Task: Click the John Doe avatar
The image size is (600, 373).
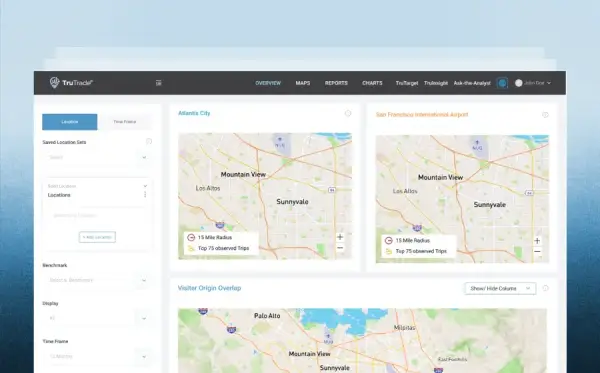Action: pyautogui.click(x=518, y=83)
